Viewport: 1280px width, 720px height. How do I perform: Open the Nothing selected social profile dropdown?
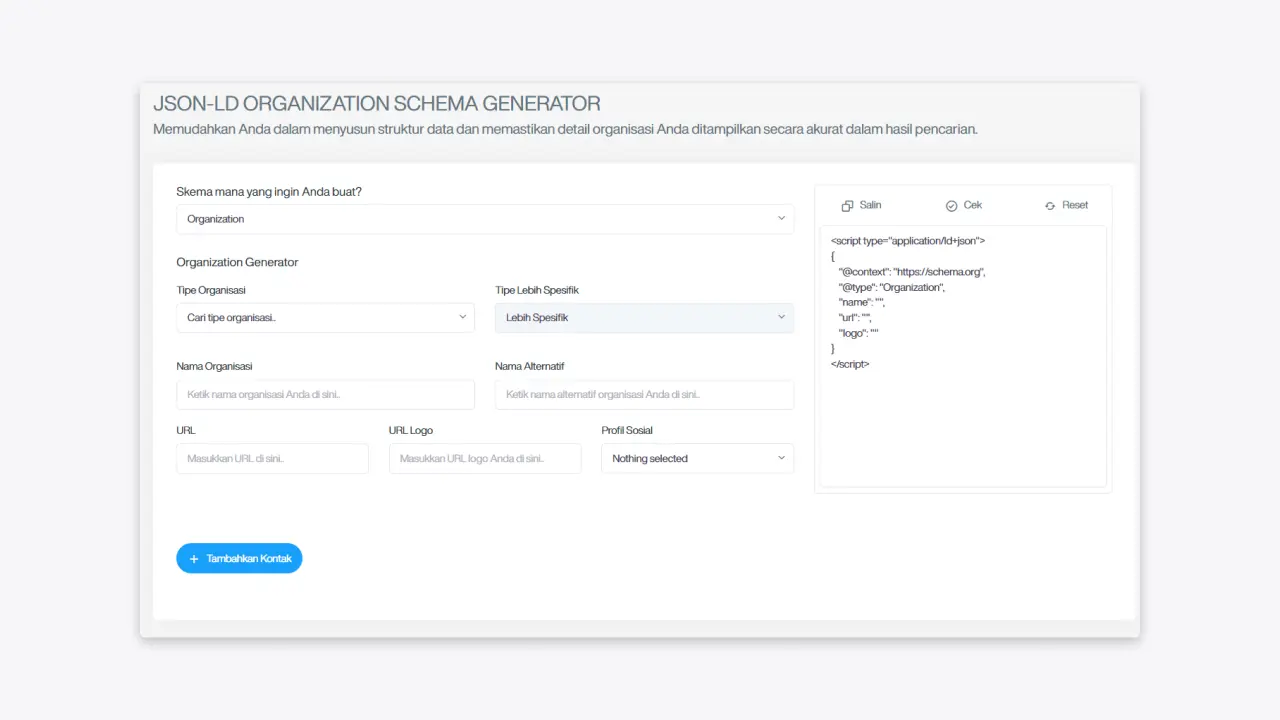point(697,458)
